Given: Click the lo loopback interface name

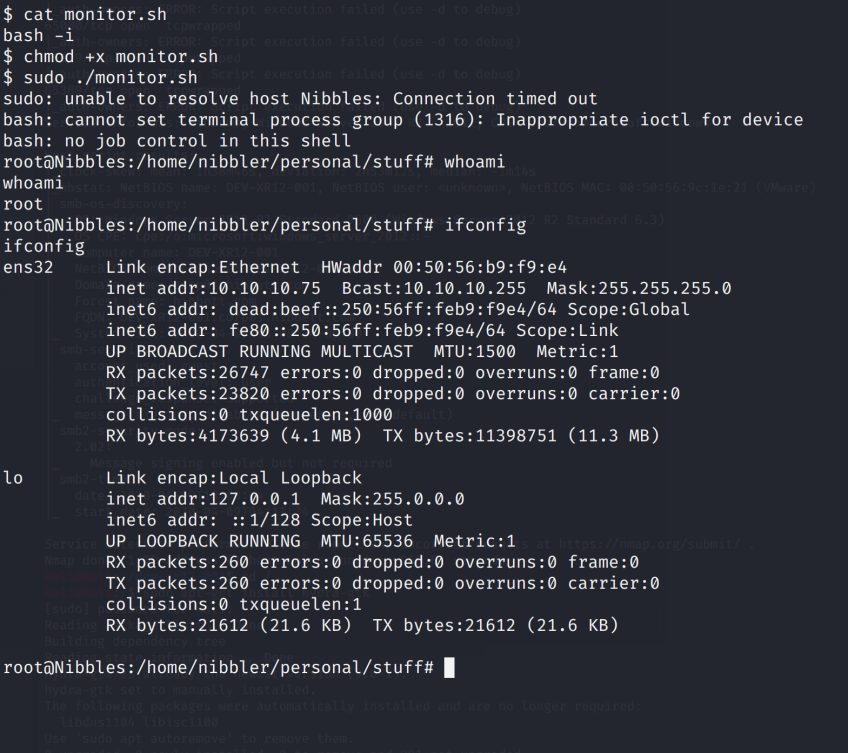Looking at the screenshot, I should 14,478.
